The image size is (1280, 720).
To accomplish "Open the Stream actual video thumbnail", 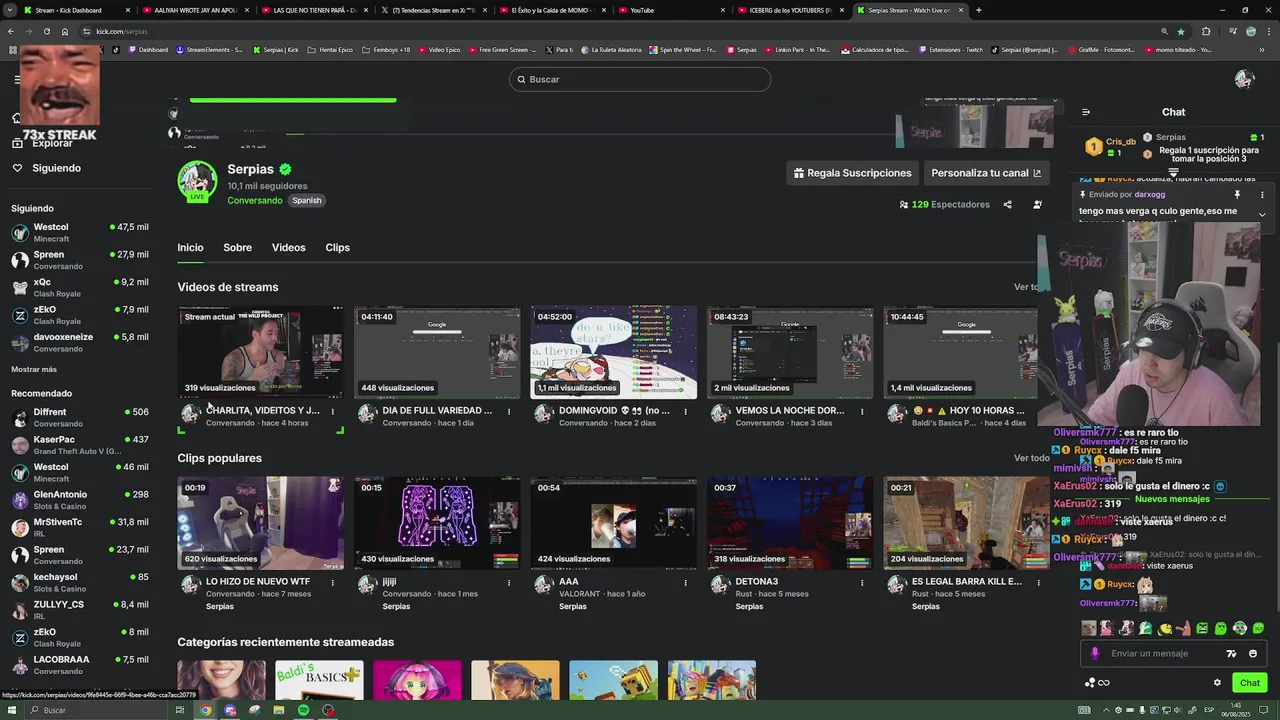I will pyautogui.click(x=260, y=352).
